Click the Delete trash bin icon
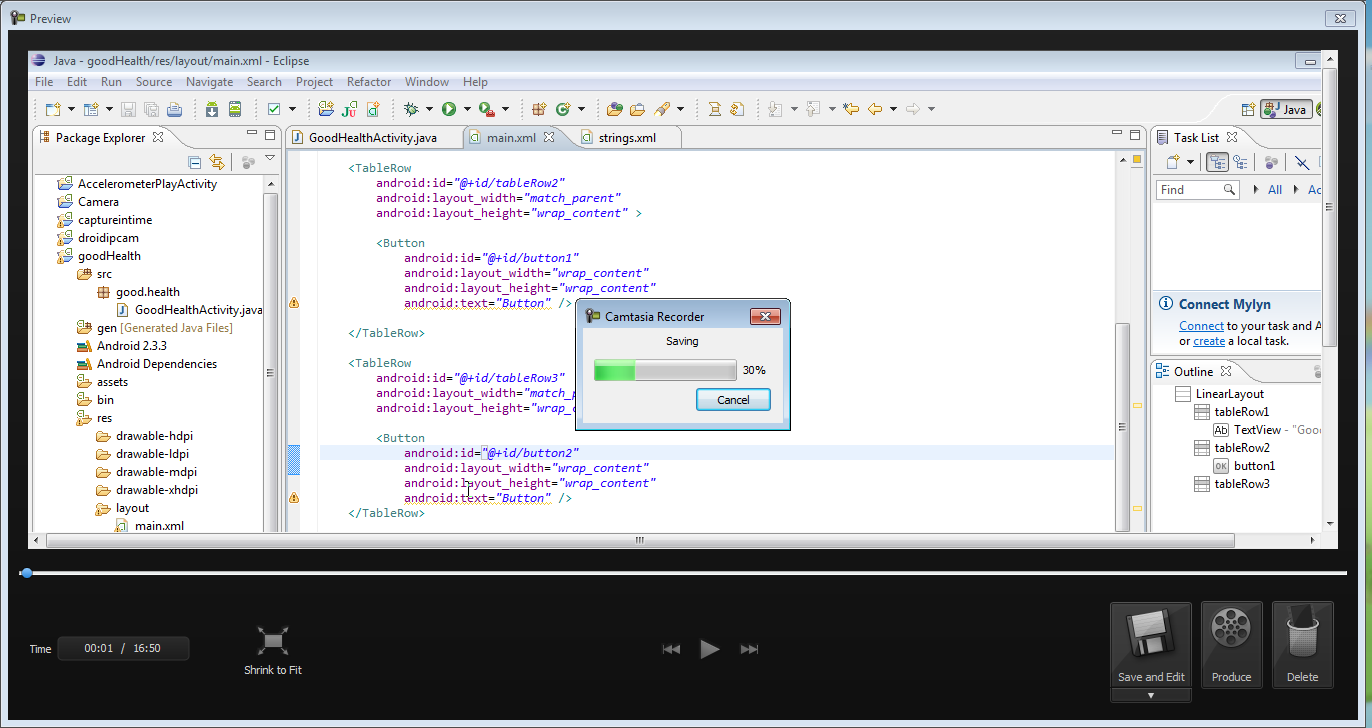 (1302, 645)
